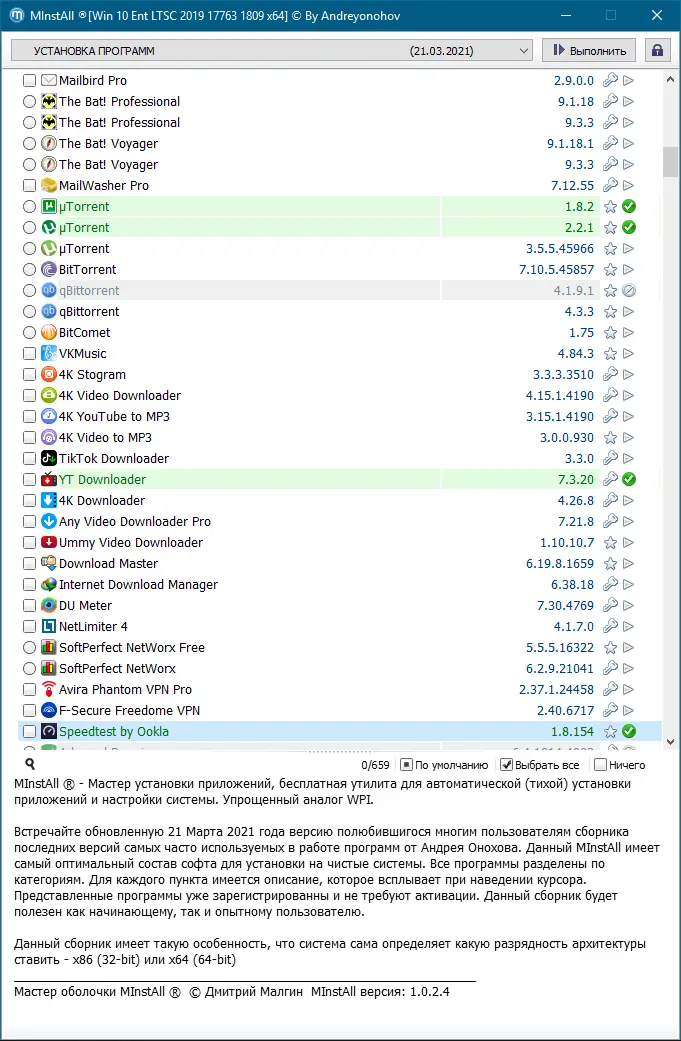Click the BitComet app icon
Image resolution: width=681 pixels, height=1041 pixels.
tap(48, 333)
